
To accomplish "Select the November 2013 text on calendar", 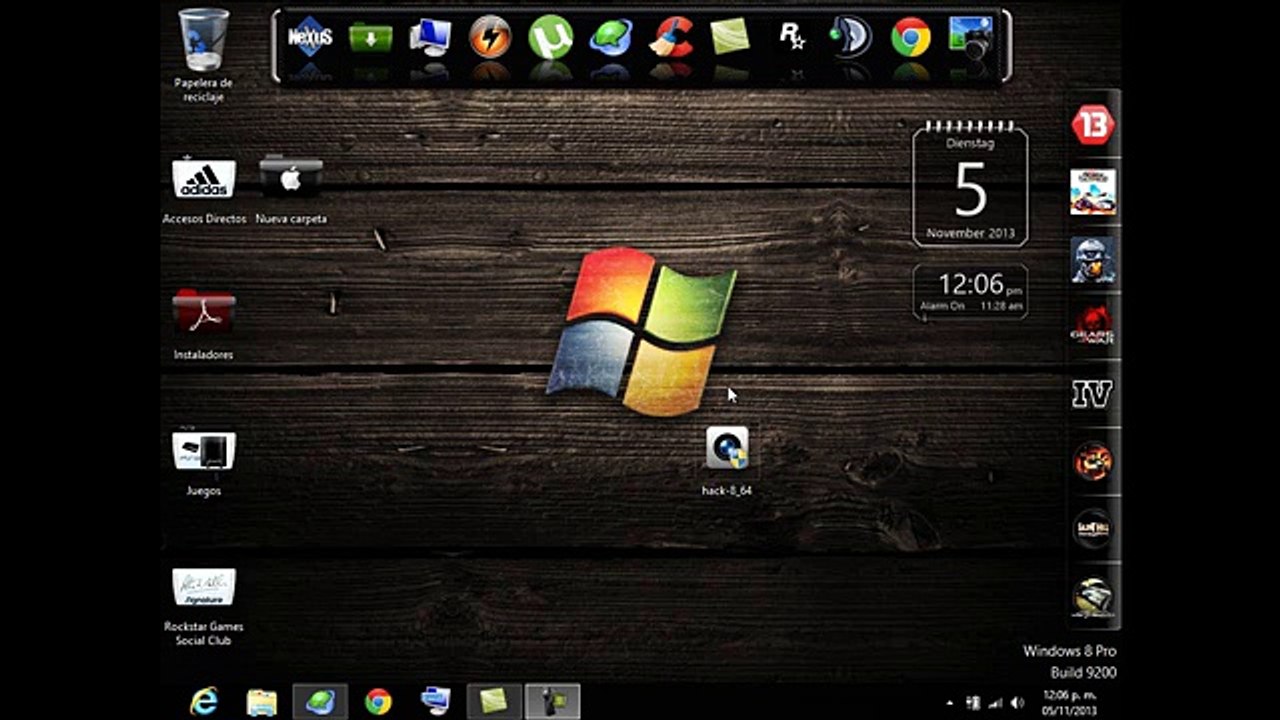I will (x=970, y=233).
